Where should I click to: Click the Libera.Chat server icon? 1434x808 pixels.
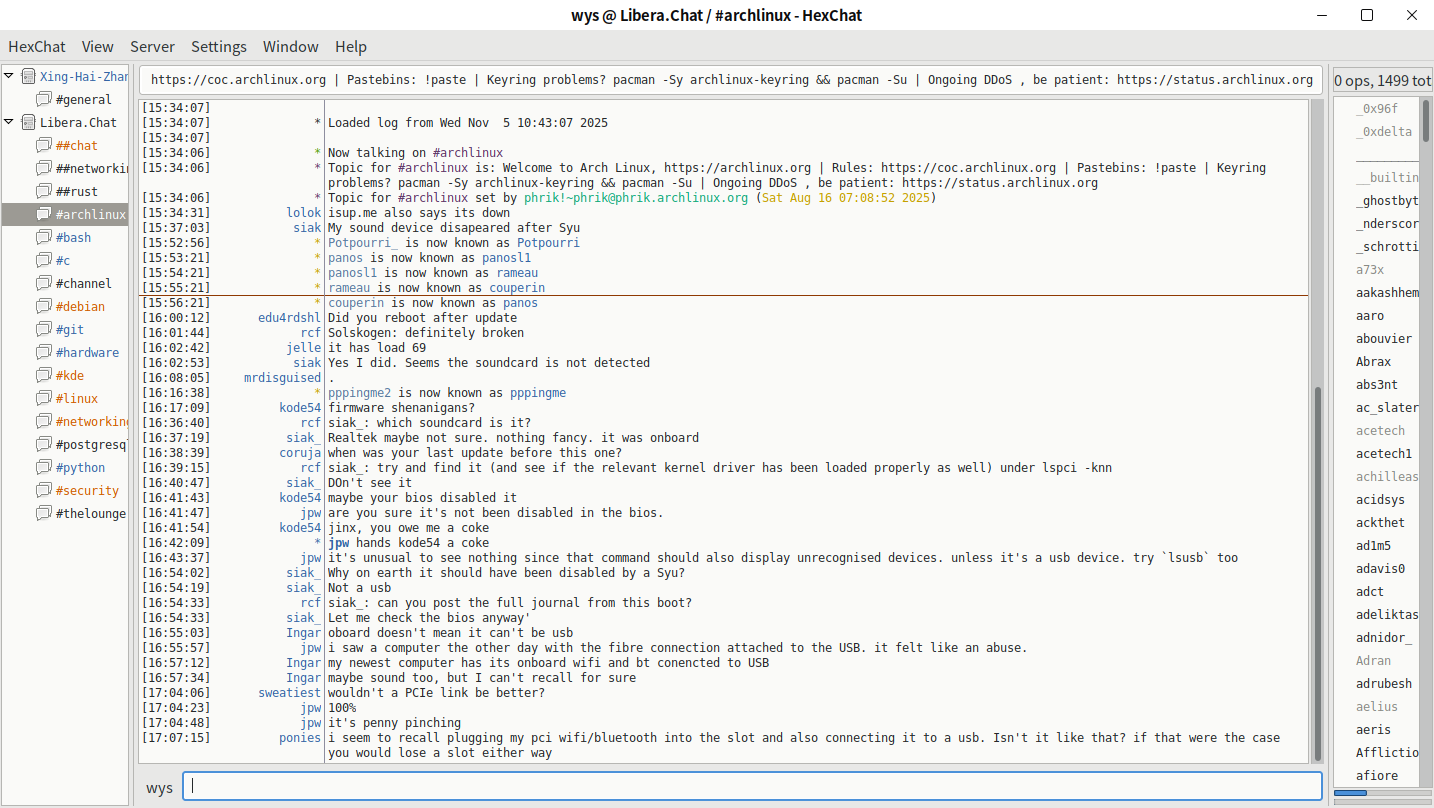point(27,122)
